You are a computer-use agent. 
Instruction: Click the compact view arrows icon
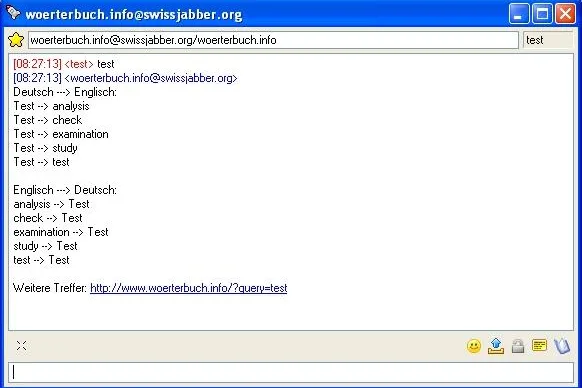point(22,346)
